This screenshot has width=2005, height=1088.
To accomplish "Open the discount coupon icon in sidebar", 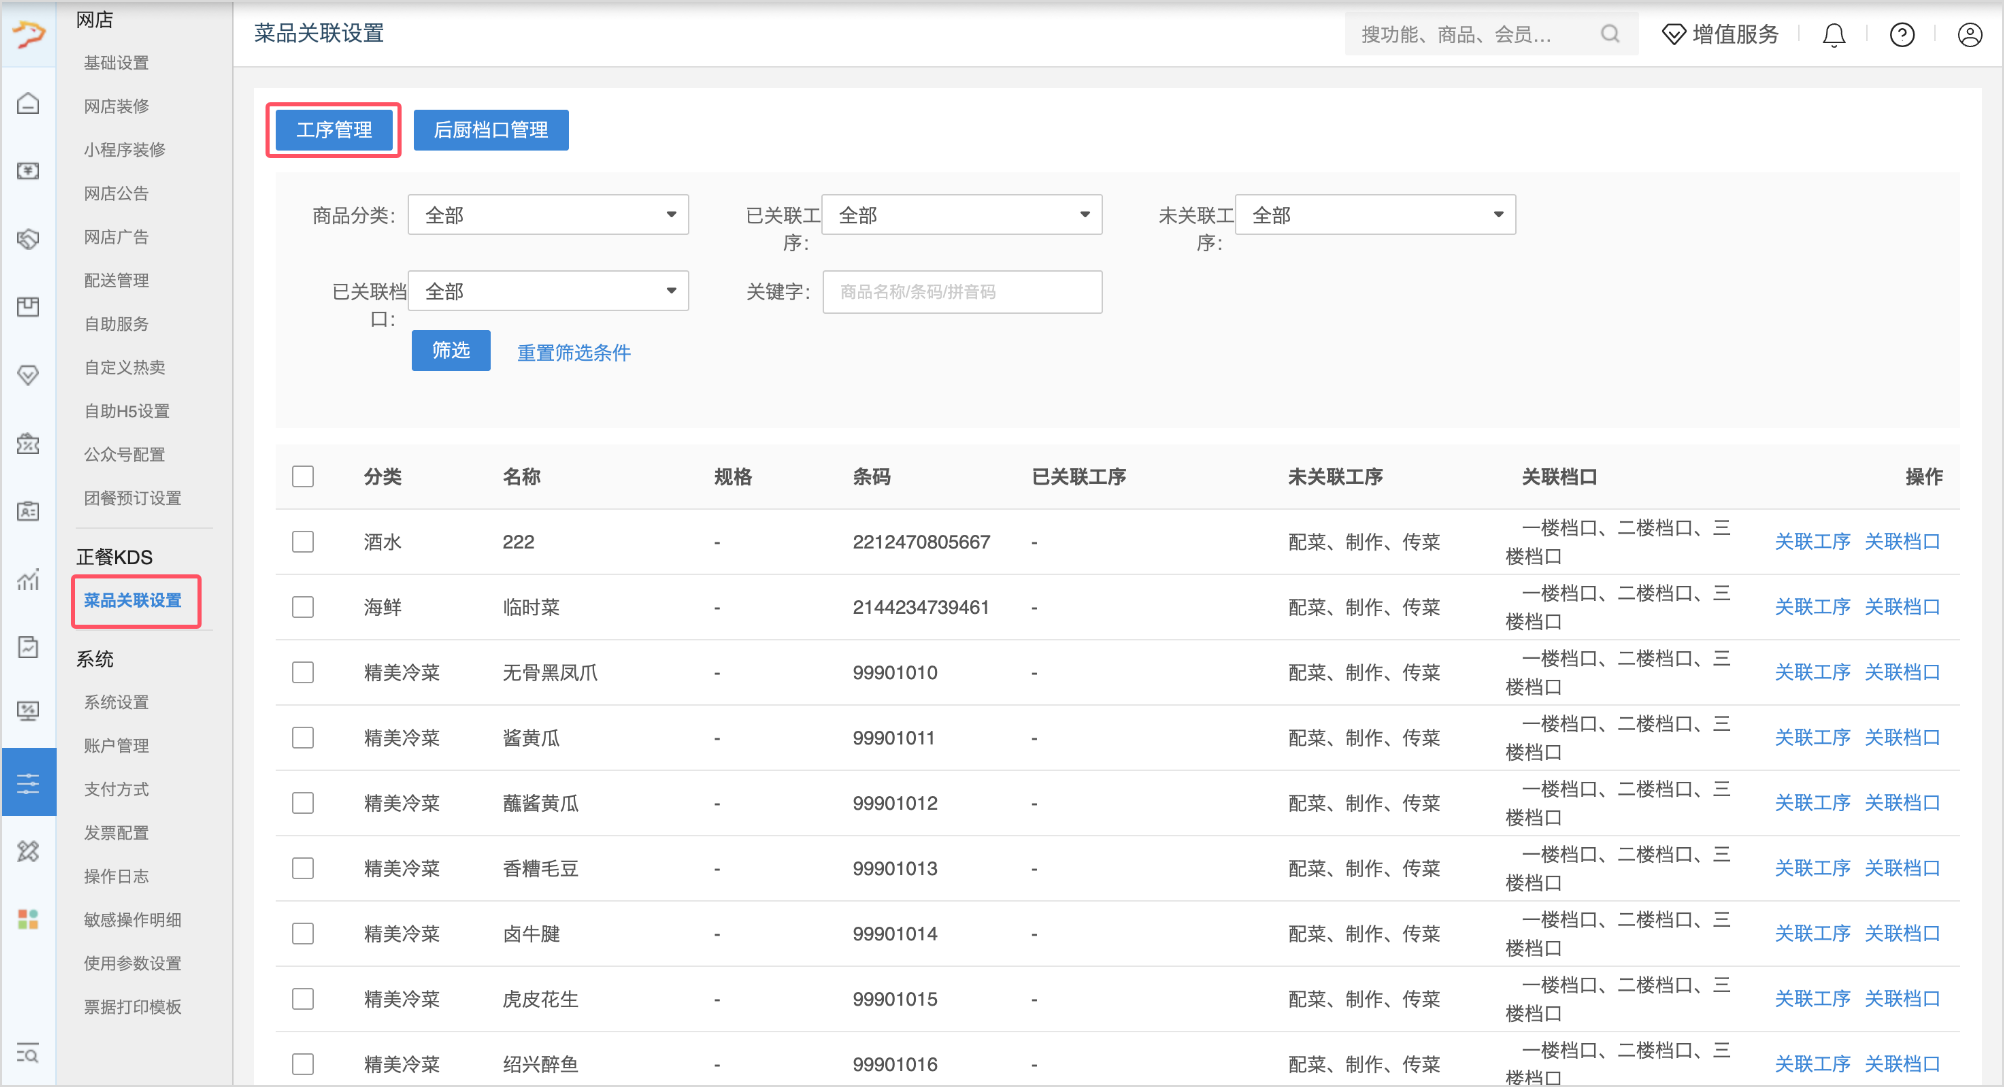I will (28, 443).
